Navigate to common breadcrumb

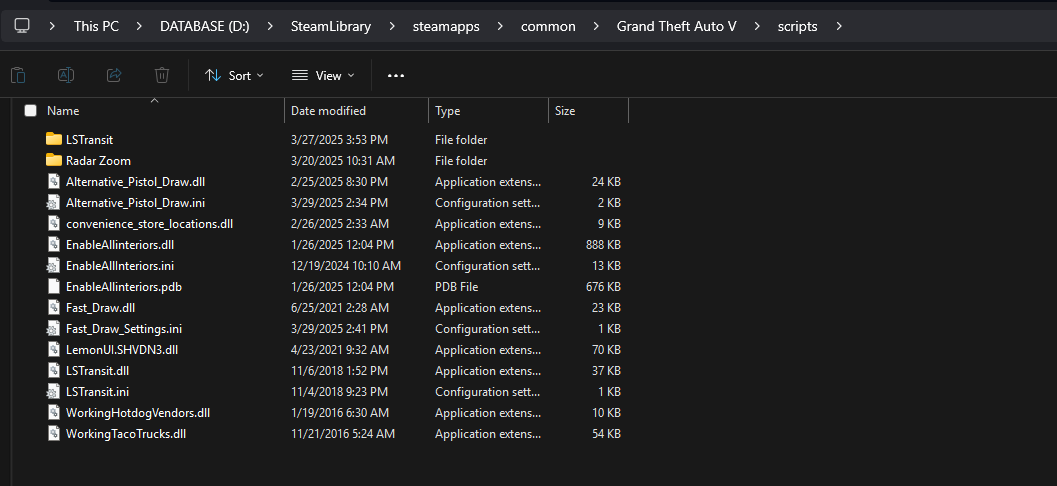coord(548,26)
